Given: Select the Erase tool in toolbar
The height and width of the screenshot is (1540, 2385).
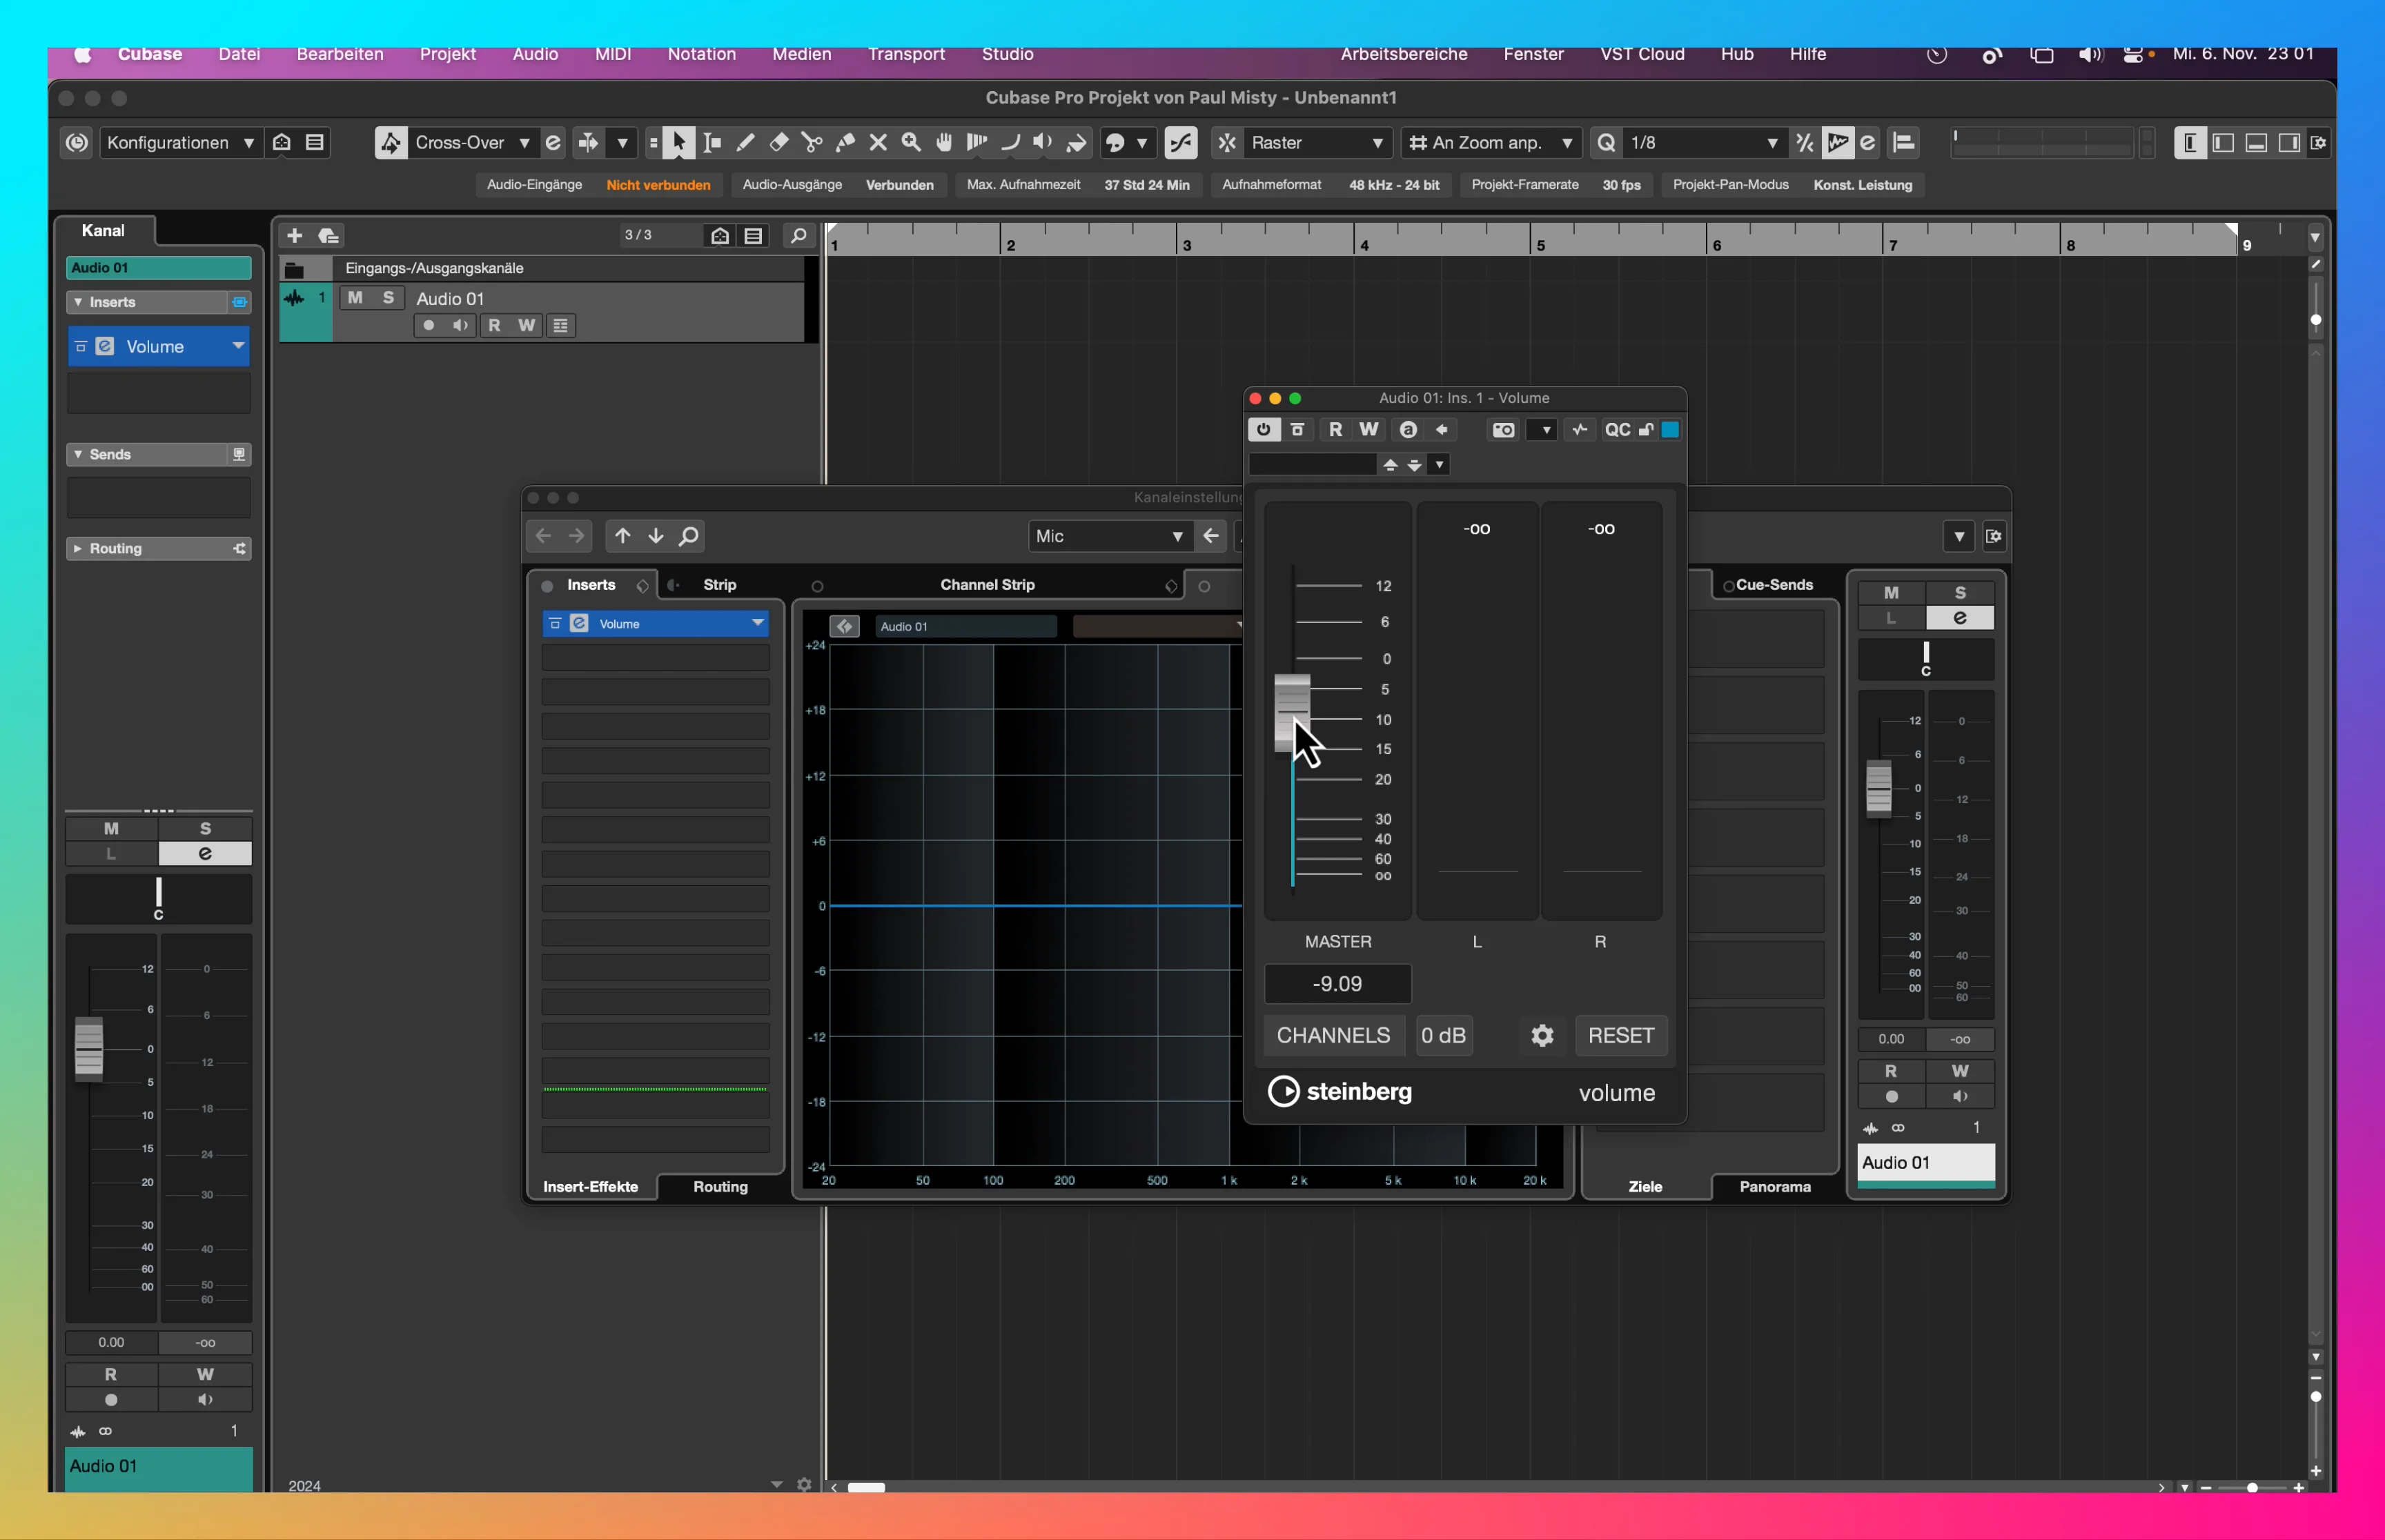Looking at the screenshot, I should 778,143.
